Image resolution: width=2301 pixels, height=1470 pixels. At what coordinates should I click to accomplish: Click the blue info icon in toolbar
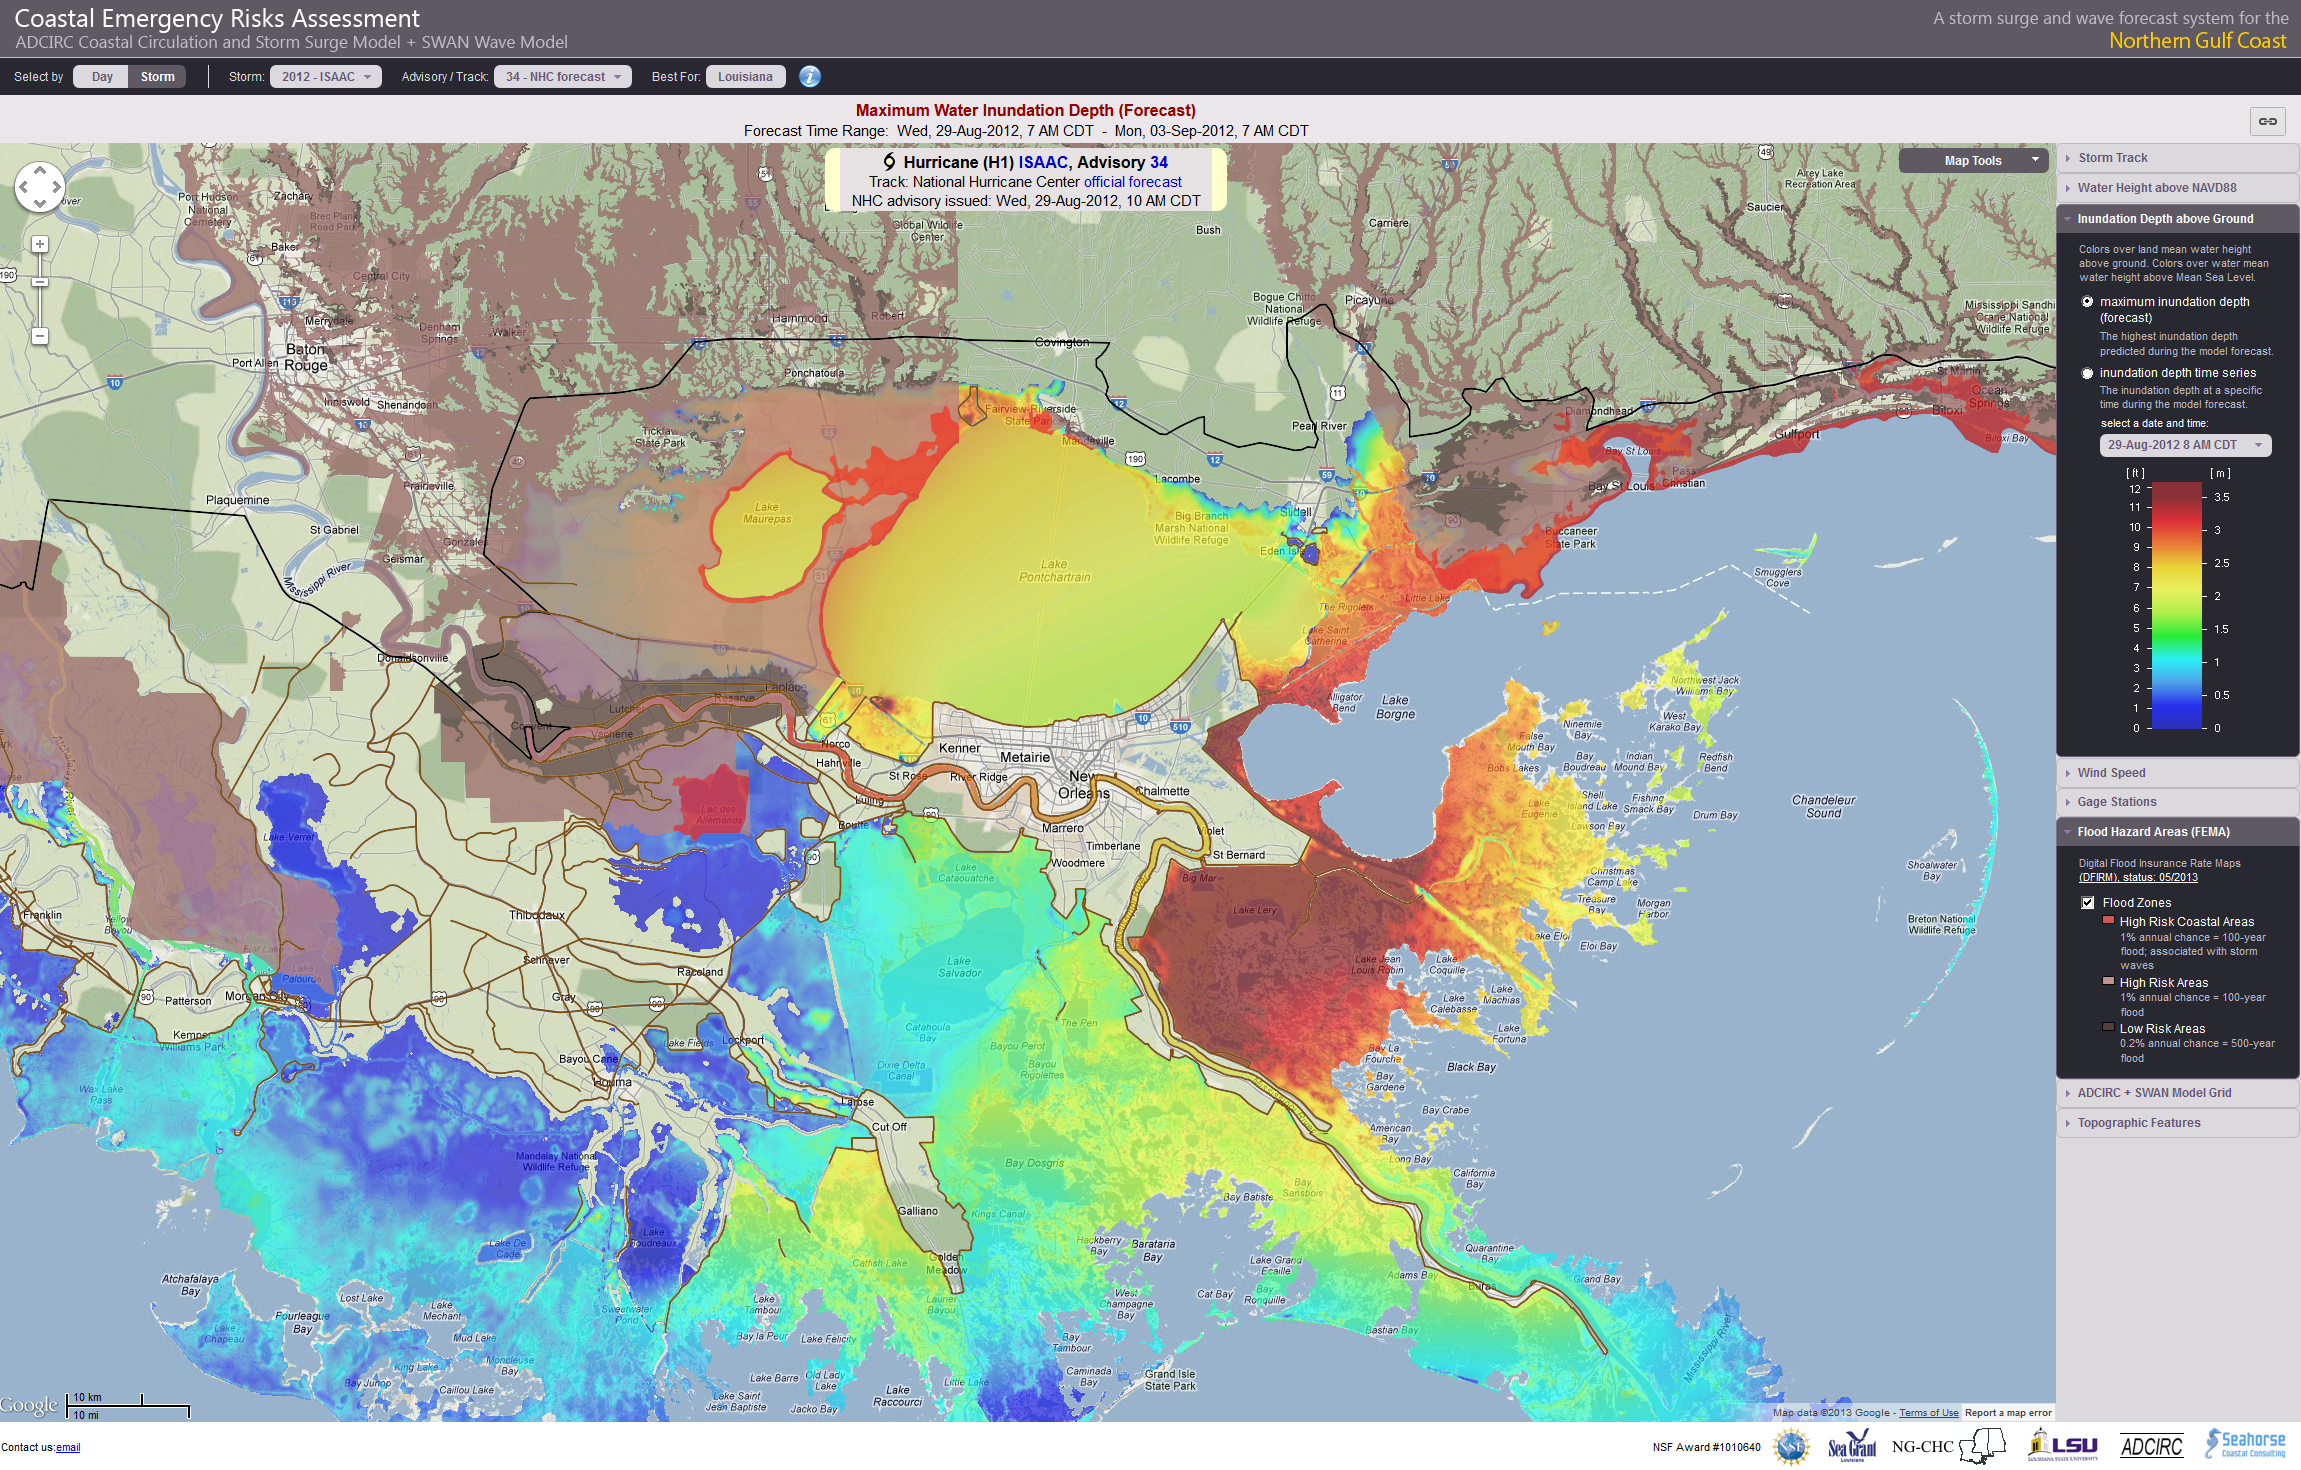[x=810, y=77]
